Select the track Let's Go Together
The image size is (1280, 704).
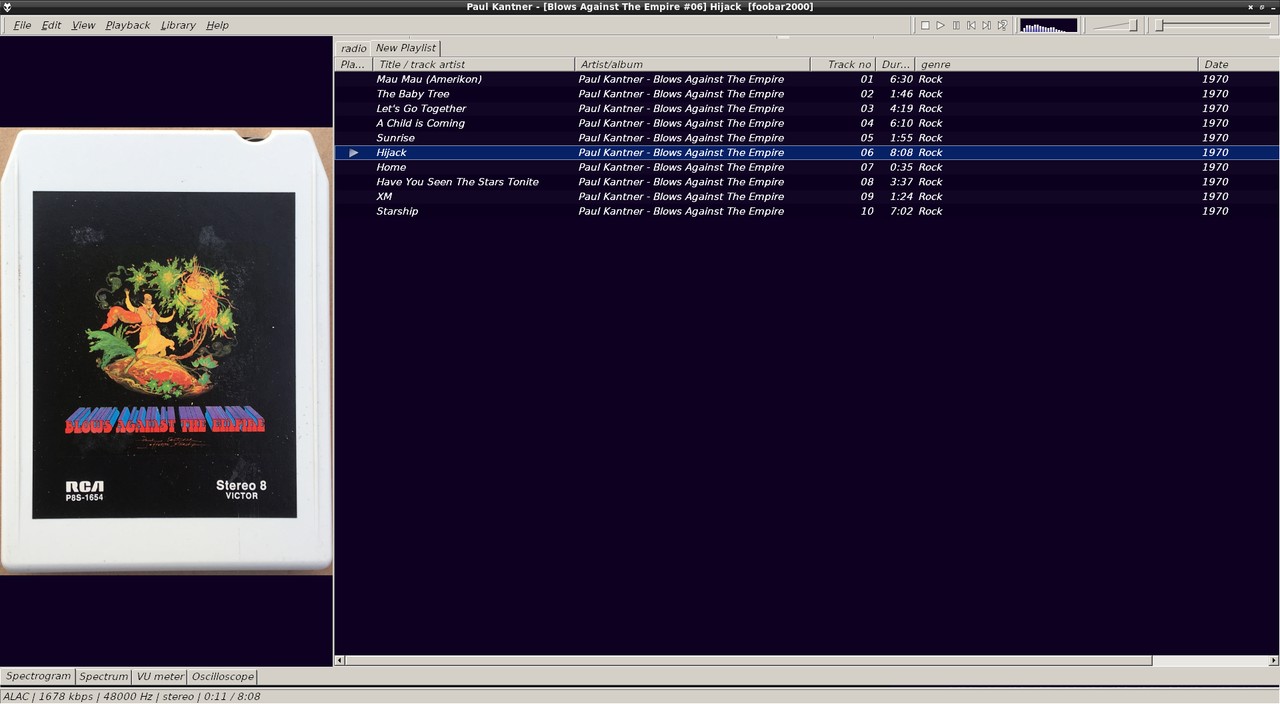[x=807, y=108]
